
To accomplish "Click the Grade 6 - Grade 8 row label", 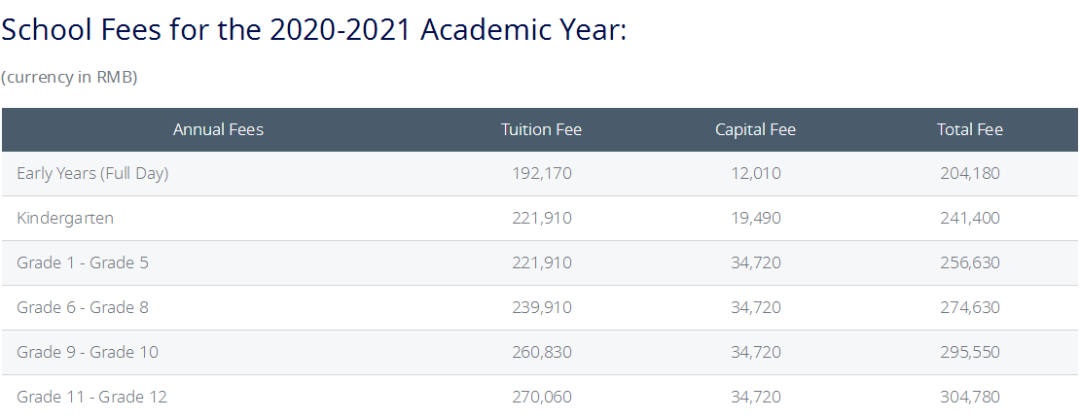I will coord(83,308).
